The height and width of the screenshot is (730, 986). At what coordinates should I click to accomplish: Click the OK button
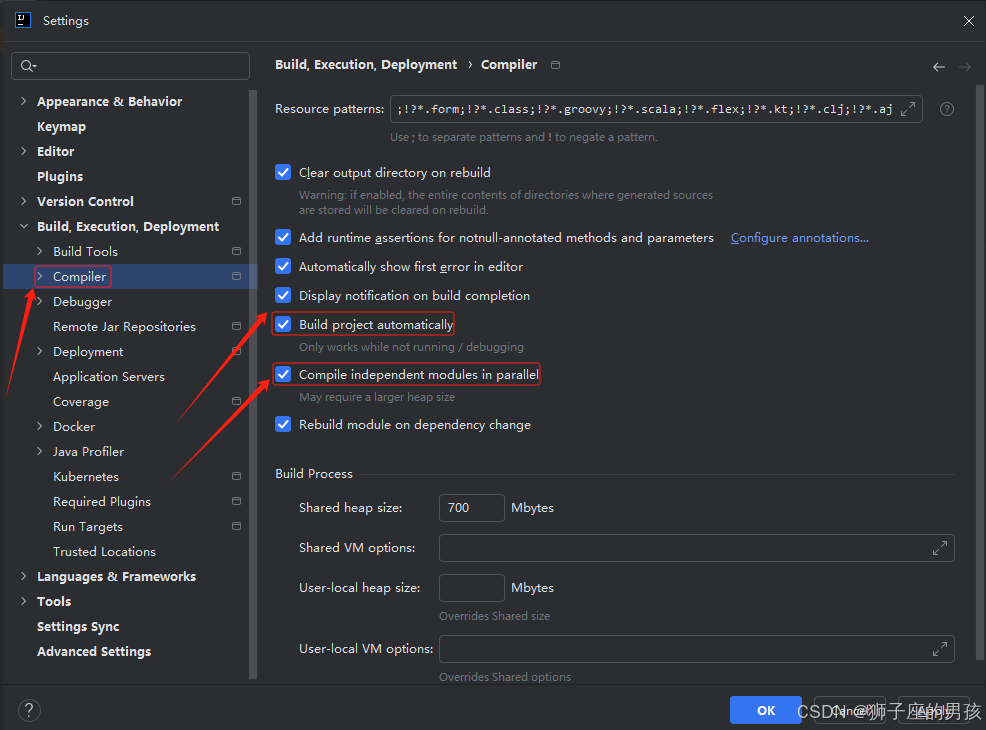click(x=765, y=710)
